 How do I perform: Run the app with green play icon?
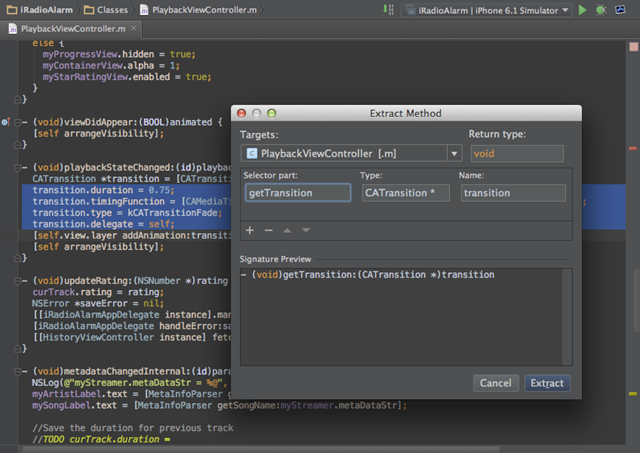(582, 10)
